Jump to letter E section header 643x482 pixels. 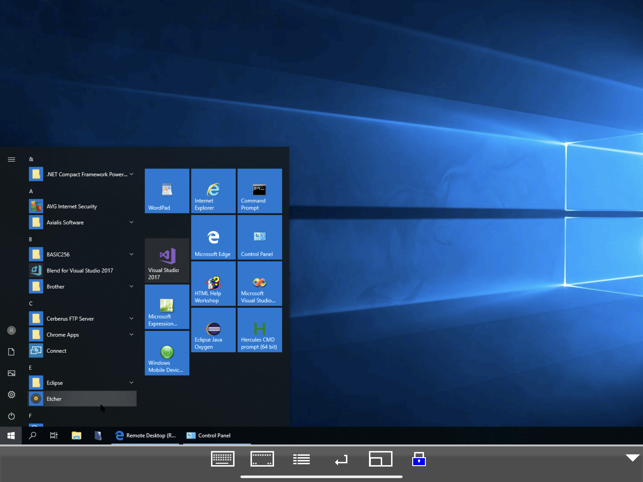[30, 368]
